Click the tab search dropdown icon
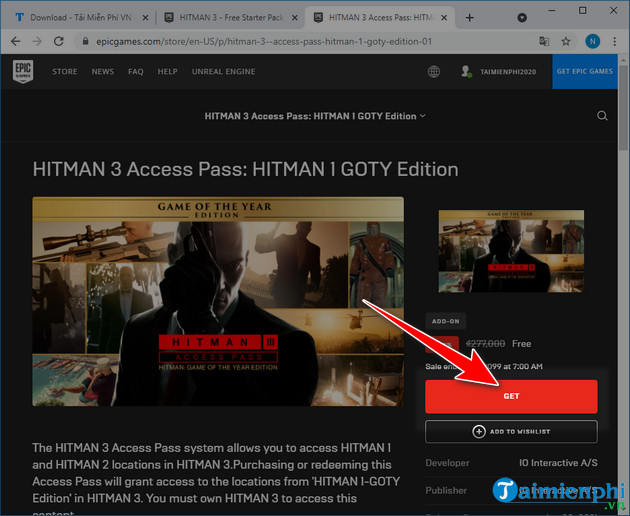Screen dimensions: 630x516 pyautogui.click(x=522, y=17)
